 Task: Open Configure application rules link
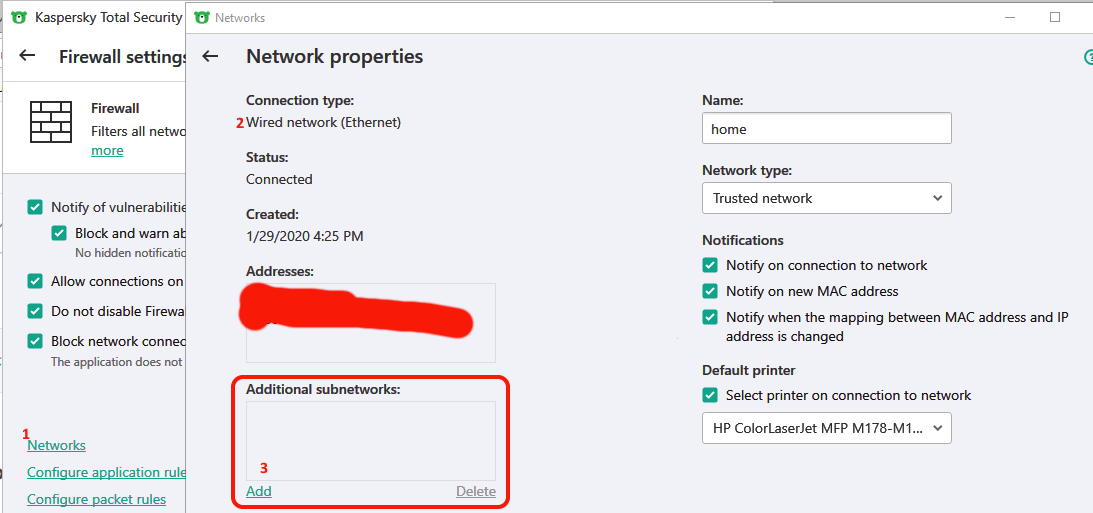(106, 473)
